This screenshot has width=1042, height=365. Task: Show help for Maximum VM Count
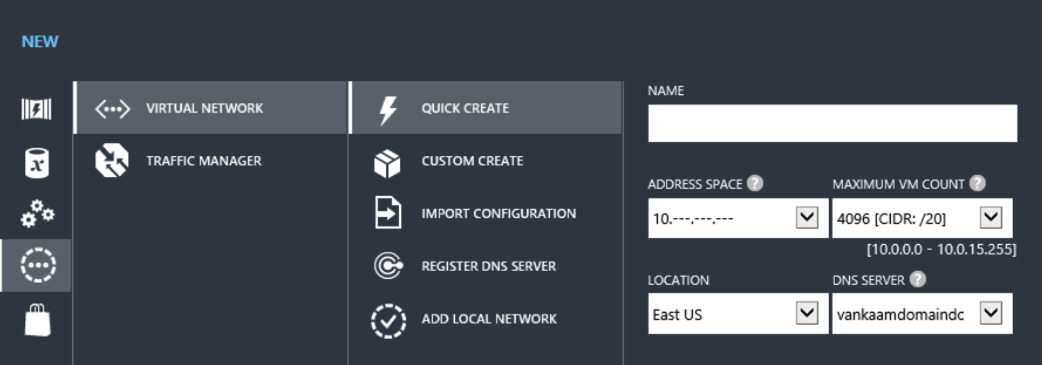click(x=977, y=183)
